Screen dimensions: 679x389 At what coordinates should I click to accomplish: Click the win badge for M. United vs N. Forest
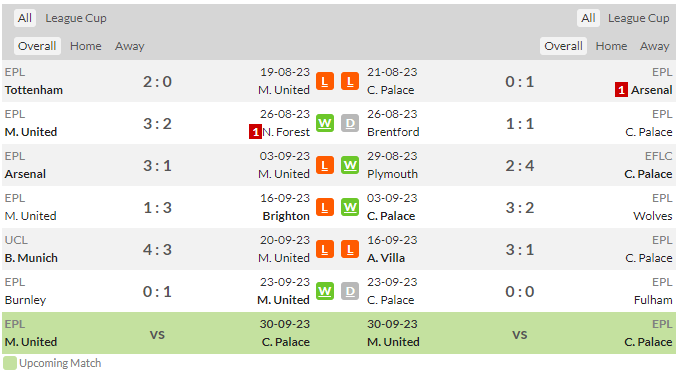click(x=324, y=123)
